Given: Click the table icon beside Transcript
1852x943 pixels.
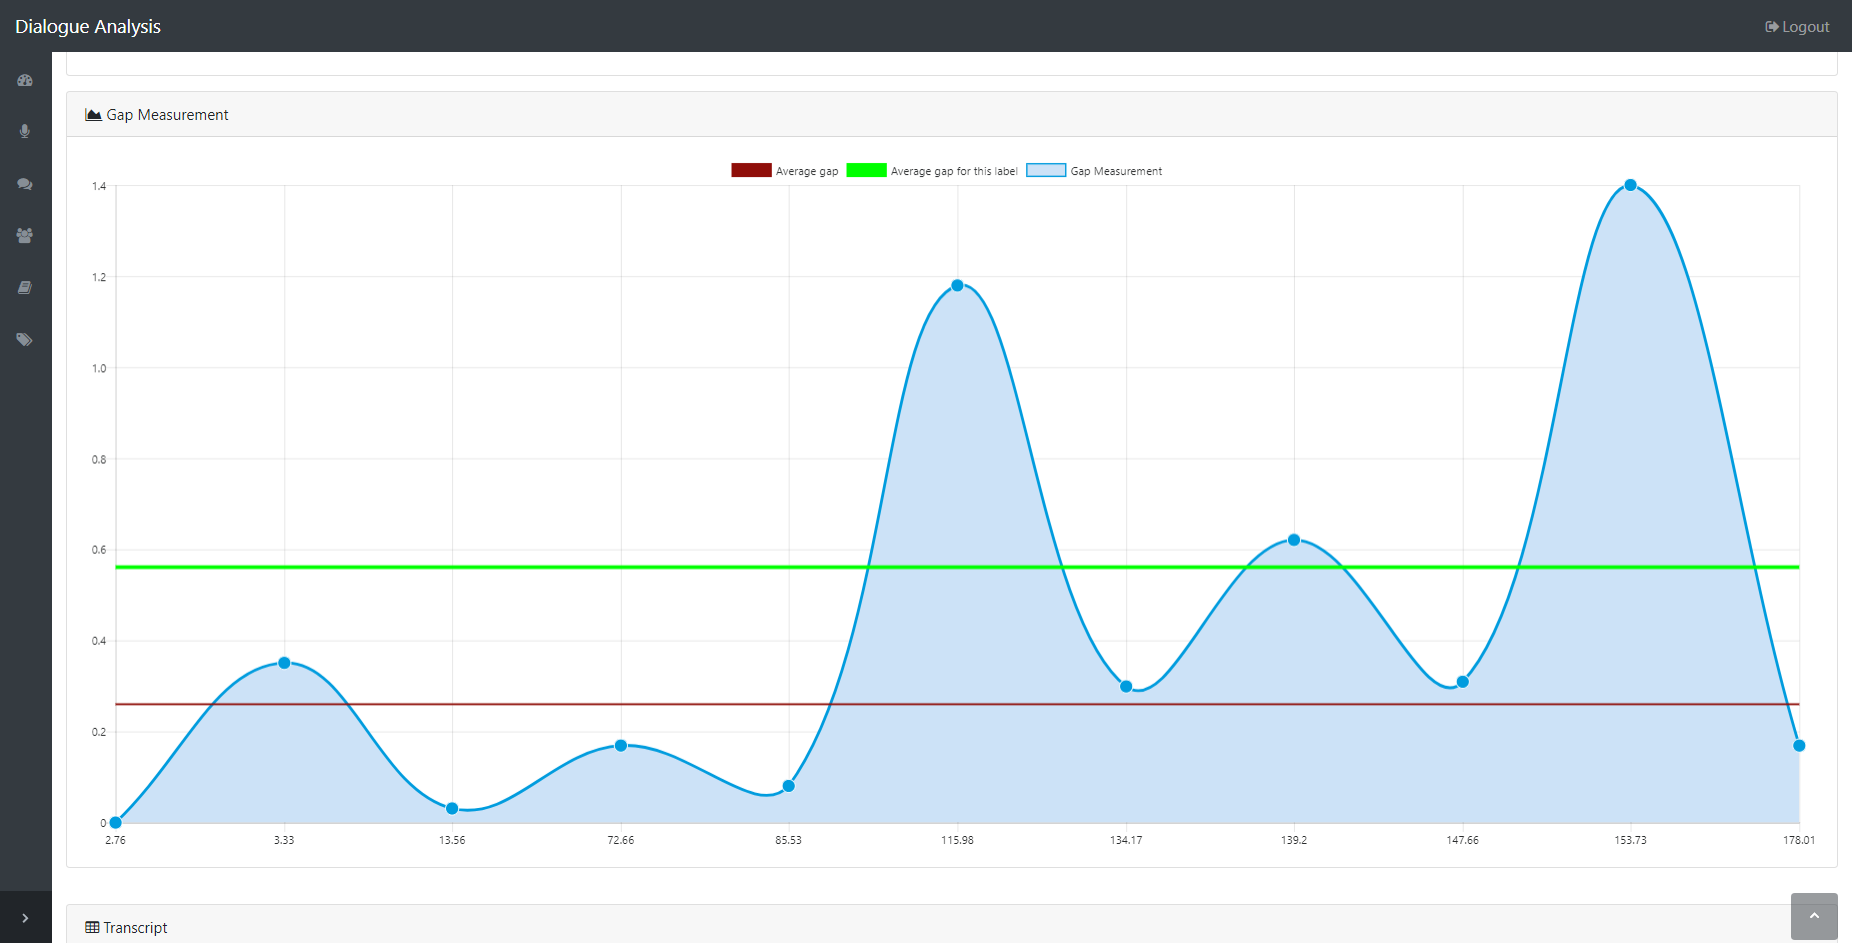Looking at the screenshot, I should (x=92, y=927).
